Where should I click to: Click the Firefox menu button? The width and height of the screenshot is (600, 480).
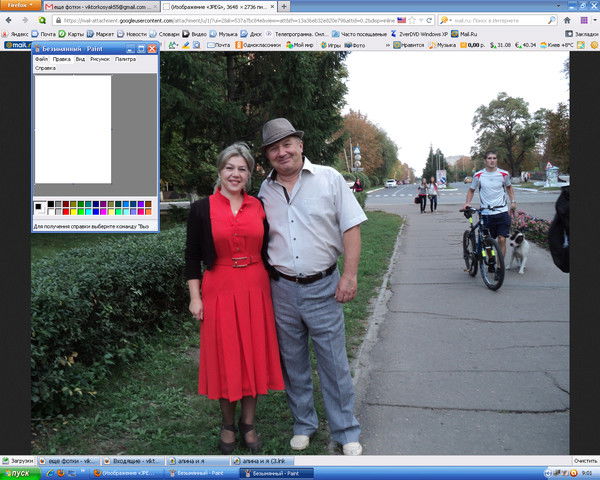(20, 6)
